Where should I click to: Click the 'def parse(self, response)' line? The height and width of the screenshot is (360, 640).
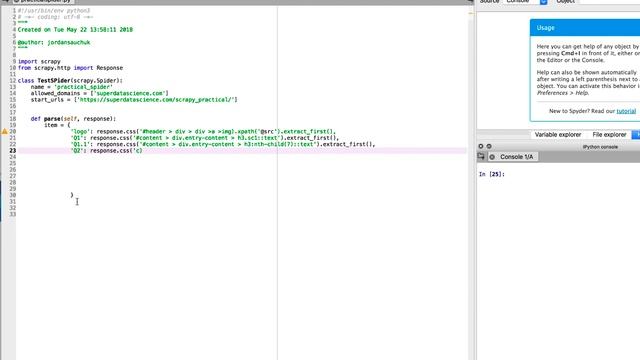pos(73,119)
